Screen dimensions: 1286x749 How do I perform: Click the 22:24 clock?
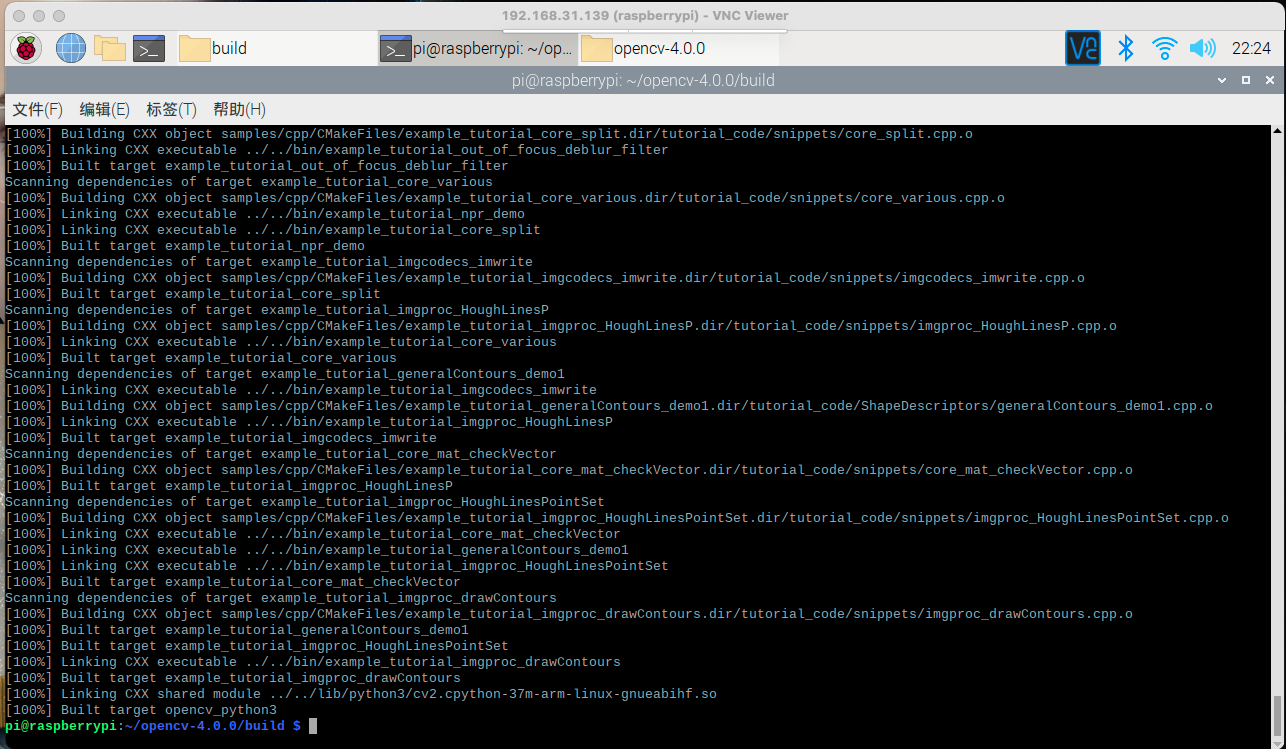[1251, 48]
